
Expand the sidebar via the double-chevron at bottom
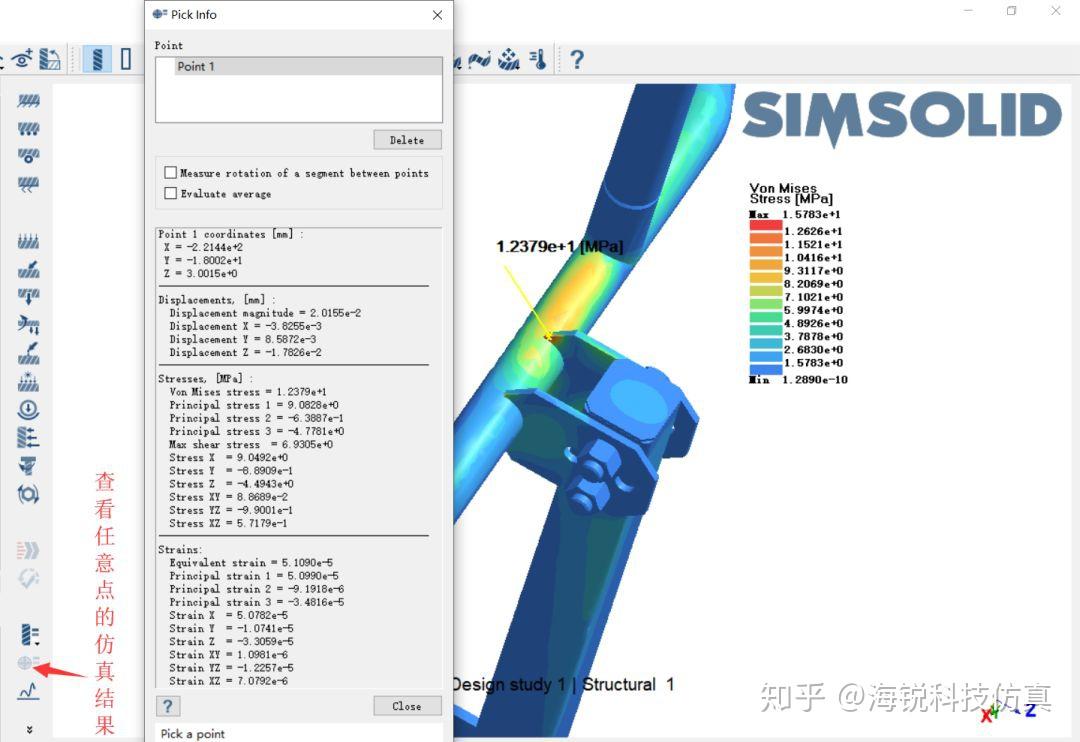point(28,728)
